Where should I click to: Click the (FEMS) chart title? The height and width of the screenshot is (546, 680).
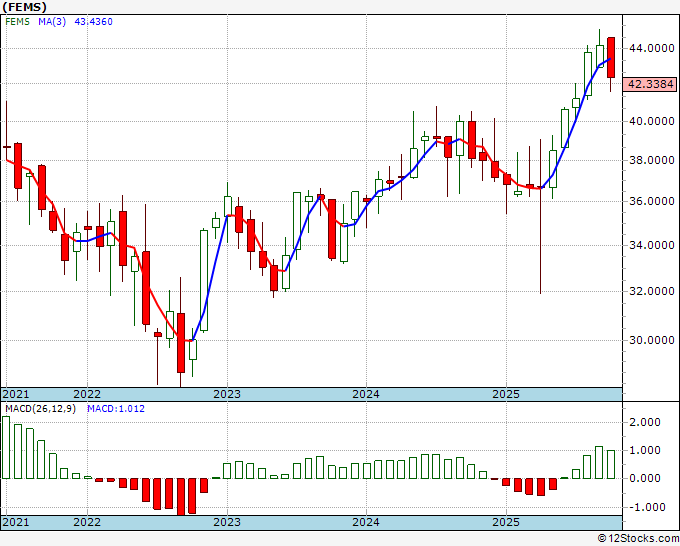point(24,7)
